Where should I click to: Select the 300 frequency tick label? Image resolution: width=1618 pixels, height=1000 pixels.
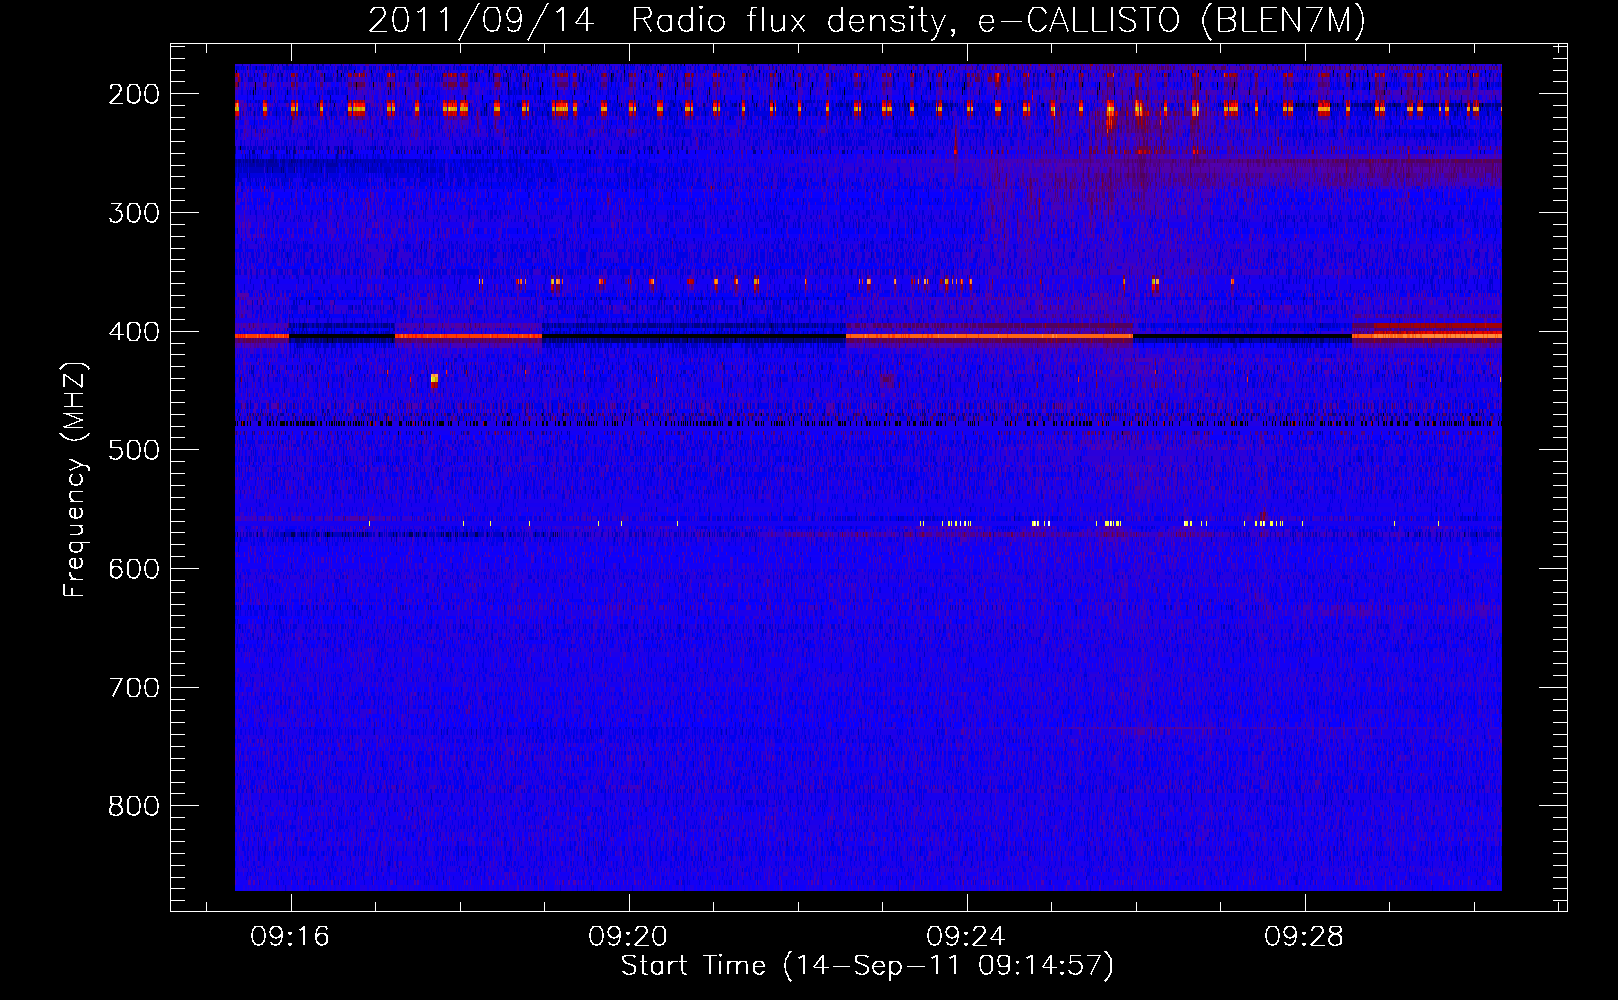[x=134, y=213]
